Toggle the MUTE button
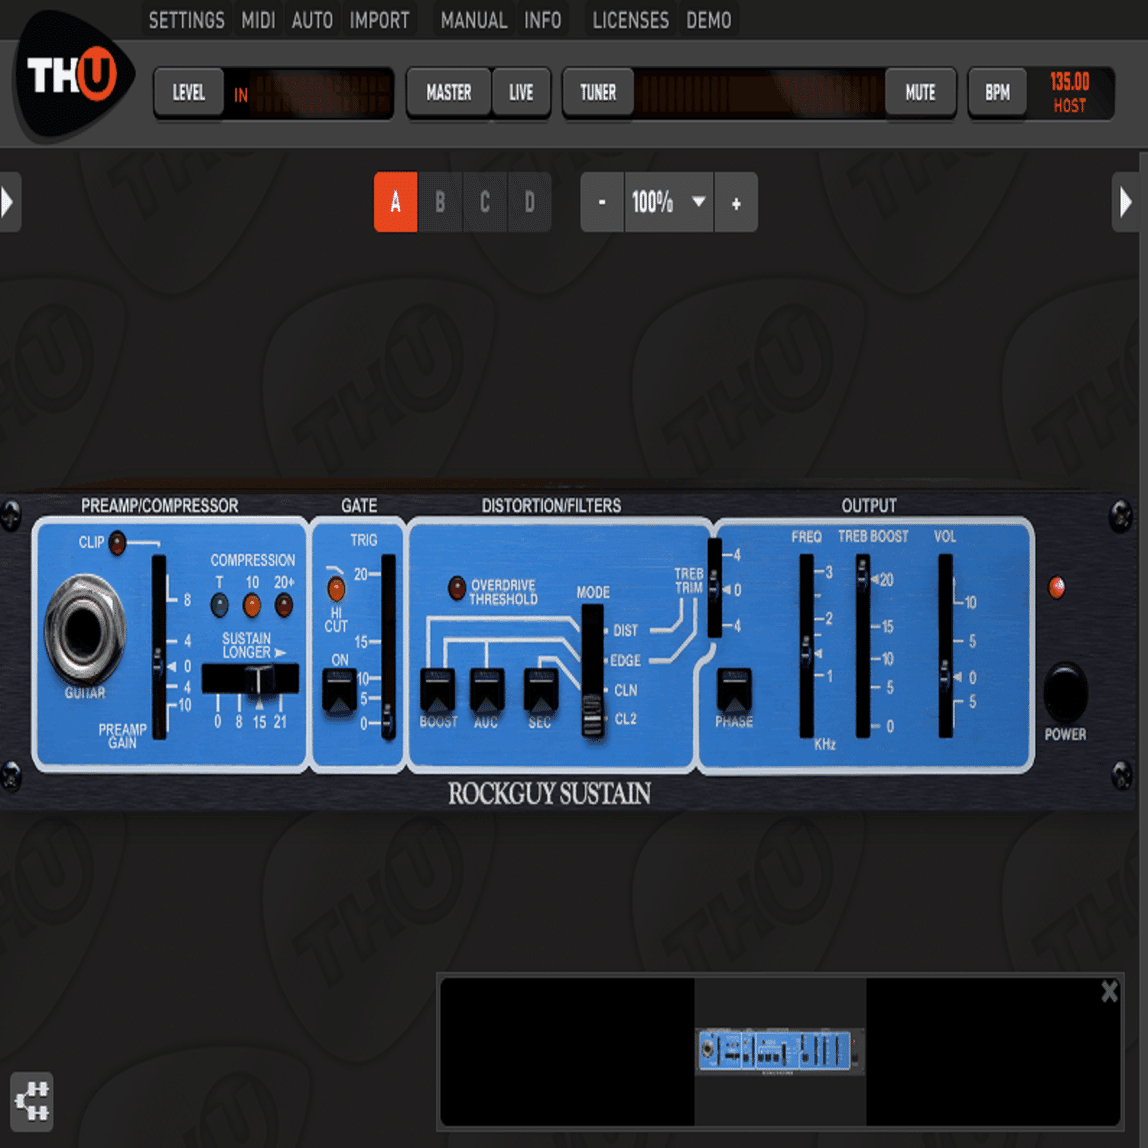Screen dimensions: 1148x1148 pos(920,92)
